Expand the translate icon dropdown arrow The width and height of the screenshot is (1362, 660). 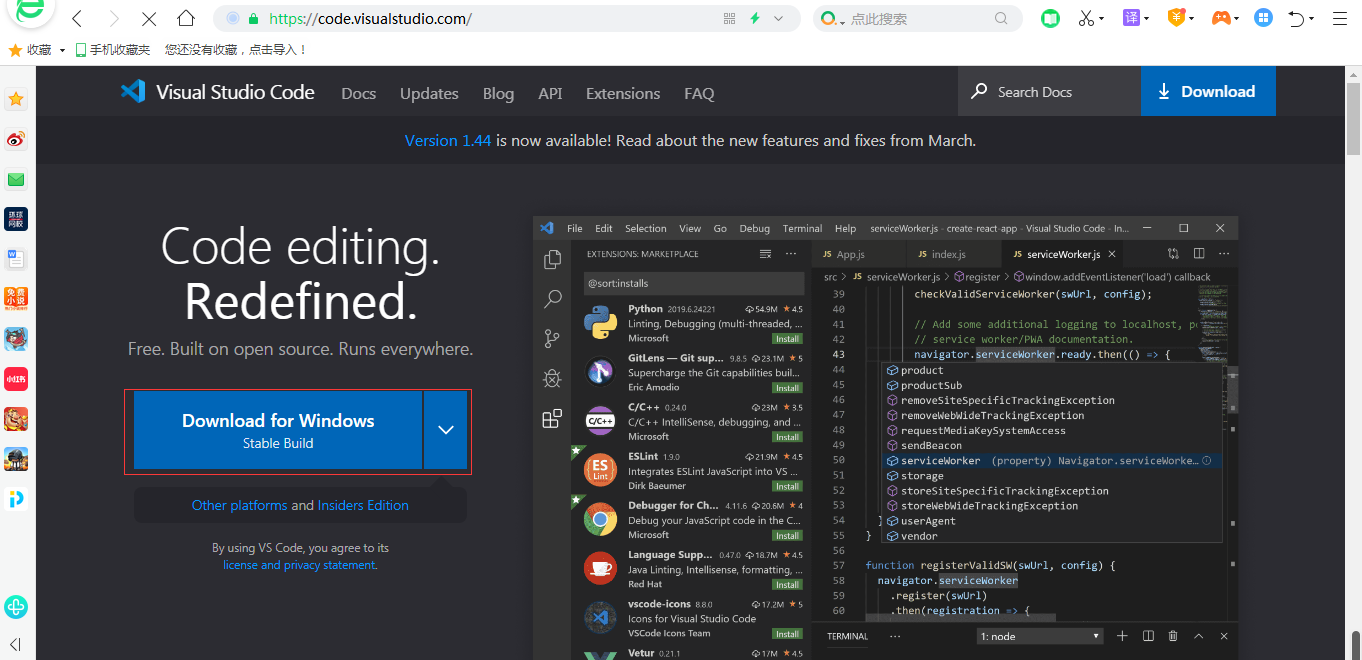pyautogui.click(x=1147, y=18)
